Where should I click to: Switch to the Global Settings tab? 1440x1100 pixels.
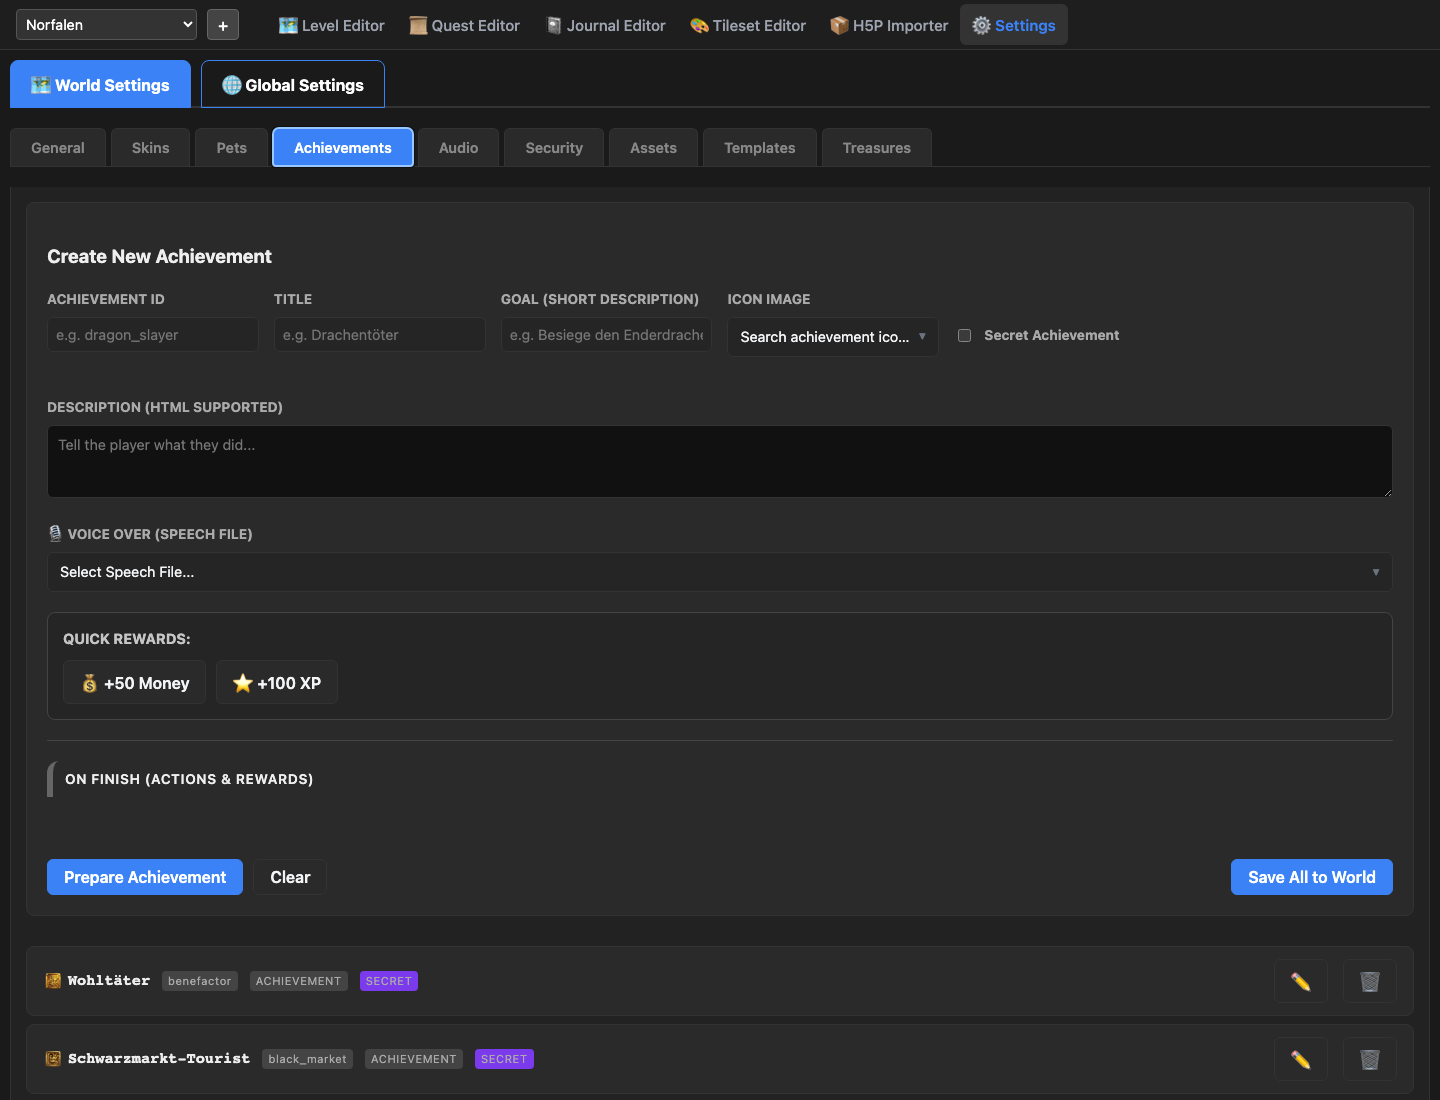click(x=293, y=85)
